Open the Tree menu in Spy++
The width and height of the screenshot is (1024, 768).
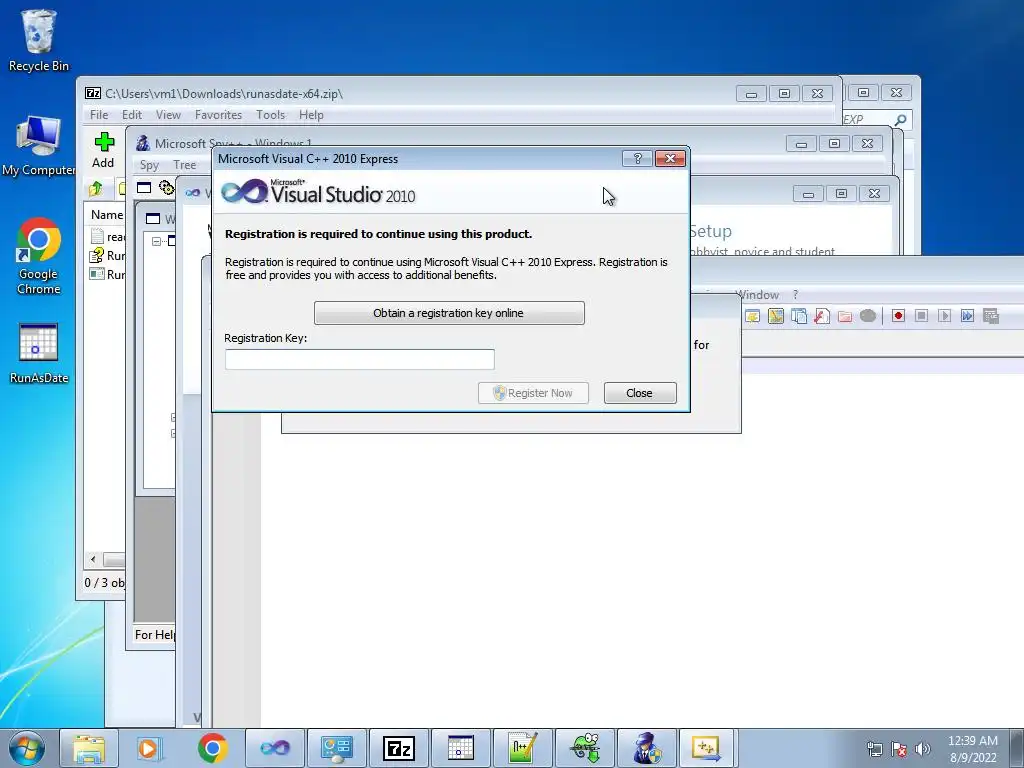pyautogui.click(x=184, y=165)
